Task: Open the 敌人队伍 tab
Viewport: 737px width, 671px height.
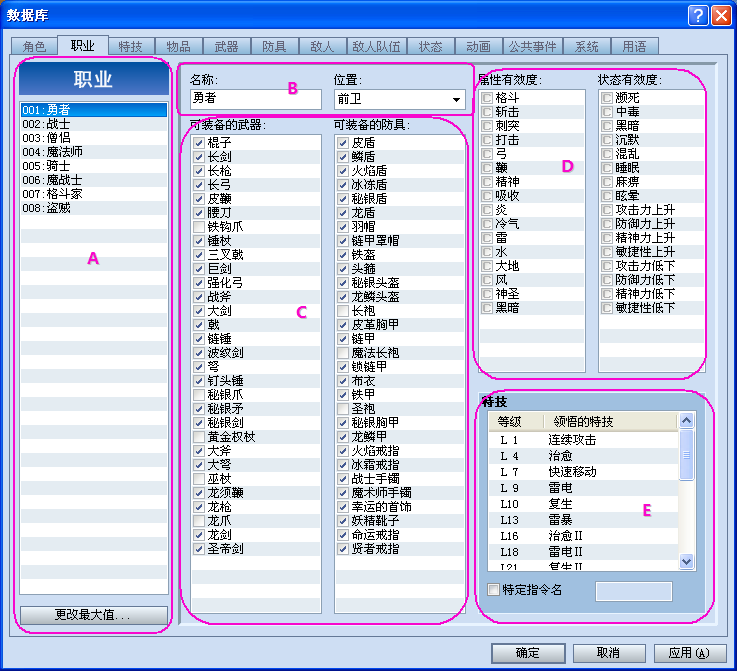Action: click(x=376, y=47)
